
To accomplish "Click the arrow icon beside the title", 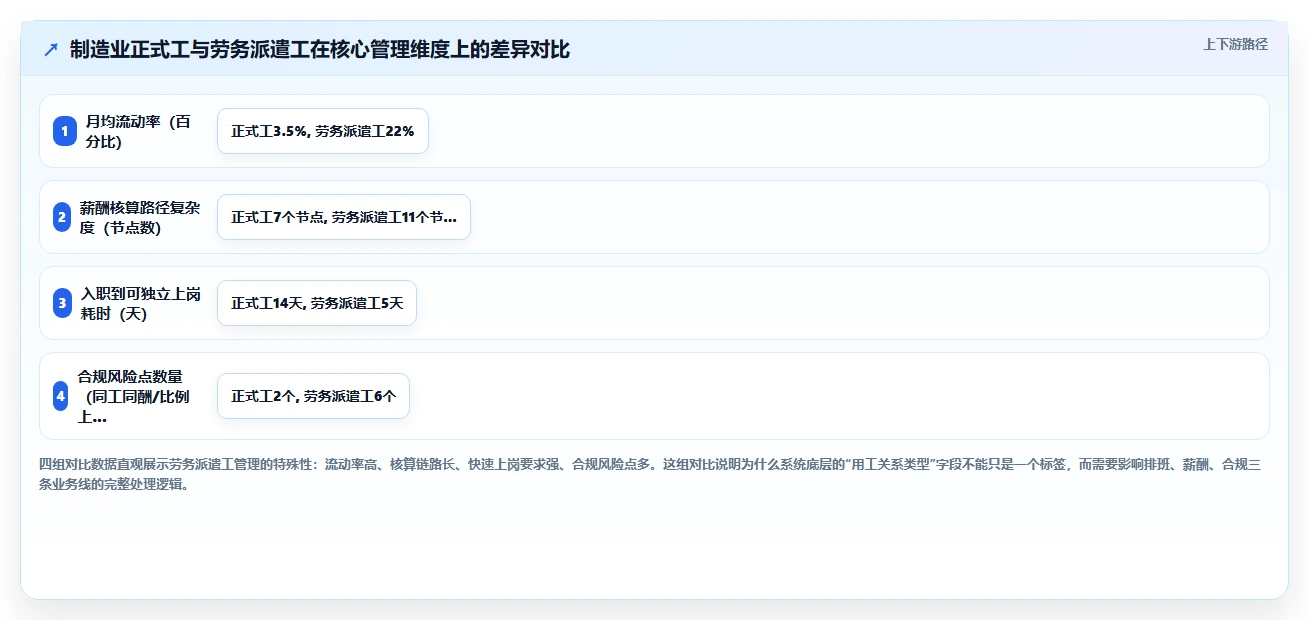I will click(51, 49).
